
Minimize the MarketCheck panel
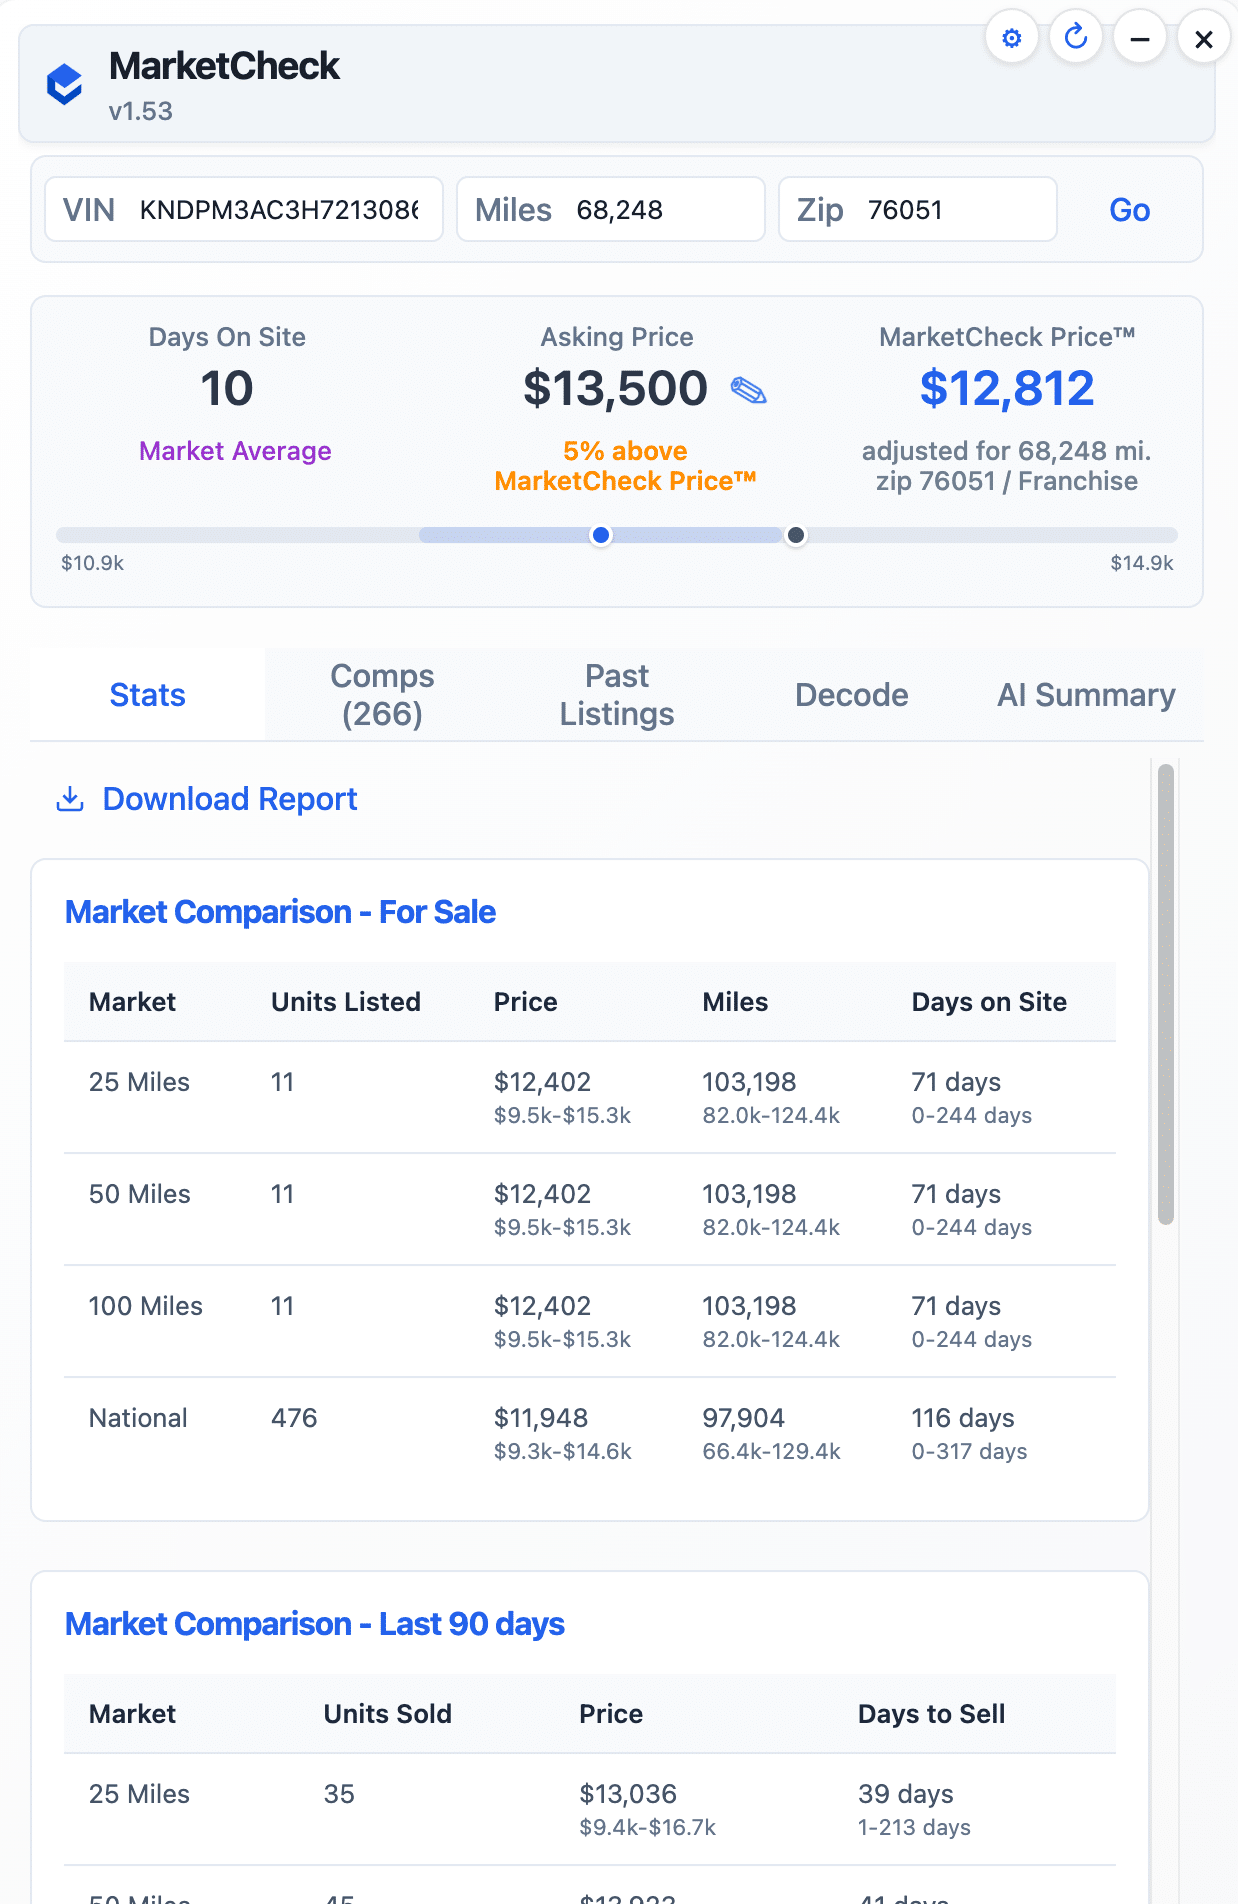[1140, 38]
